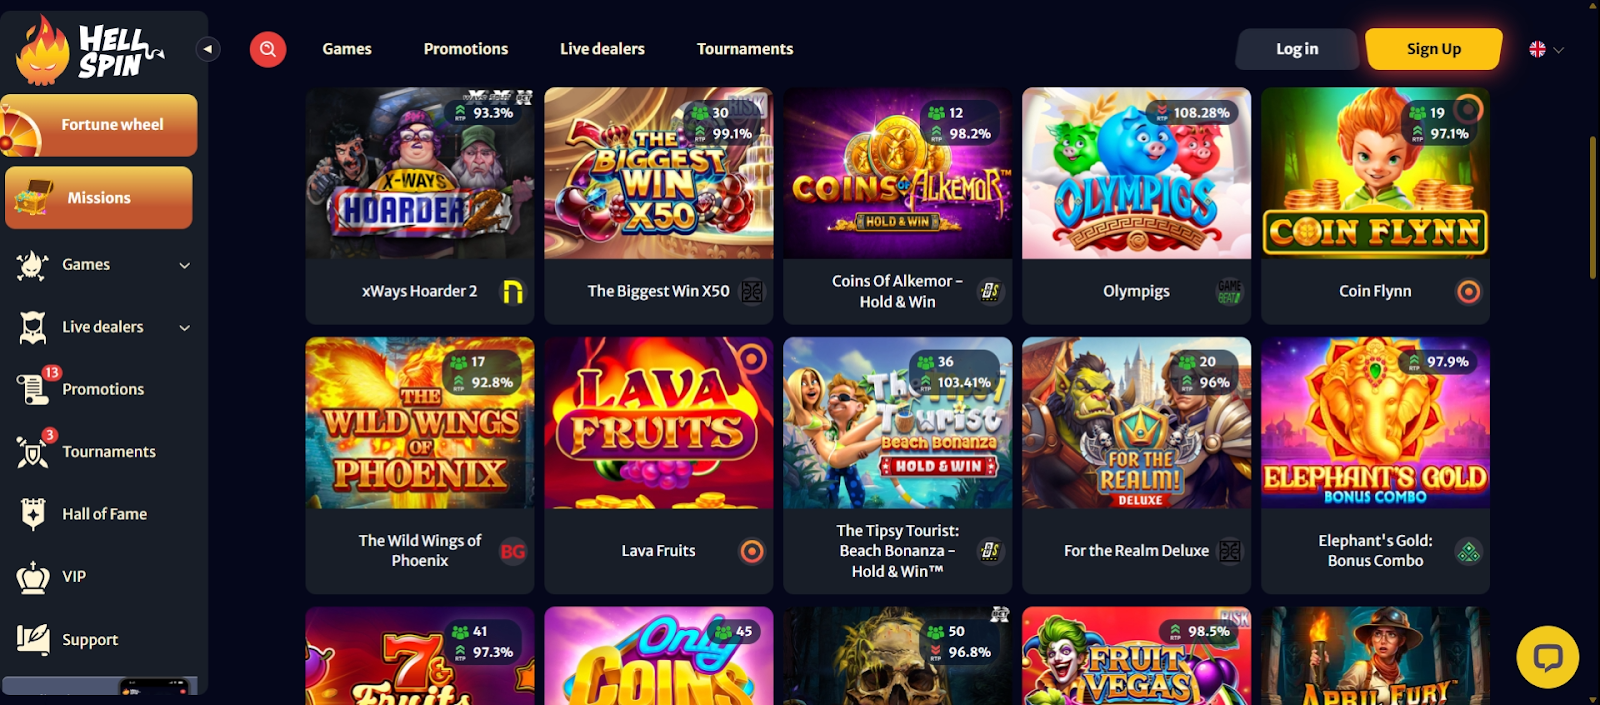Click the Hall of Fame shield icon
The image size is (1600, 705).
33,514
